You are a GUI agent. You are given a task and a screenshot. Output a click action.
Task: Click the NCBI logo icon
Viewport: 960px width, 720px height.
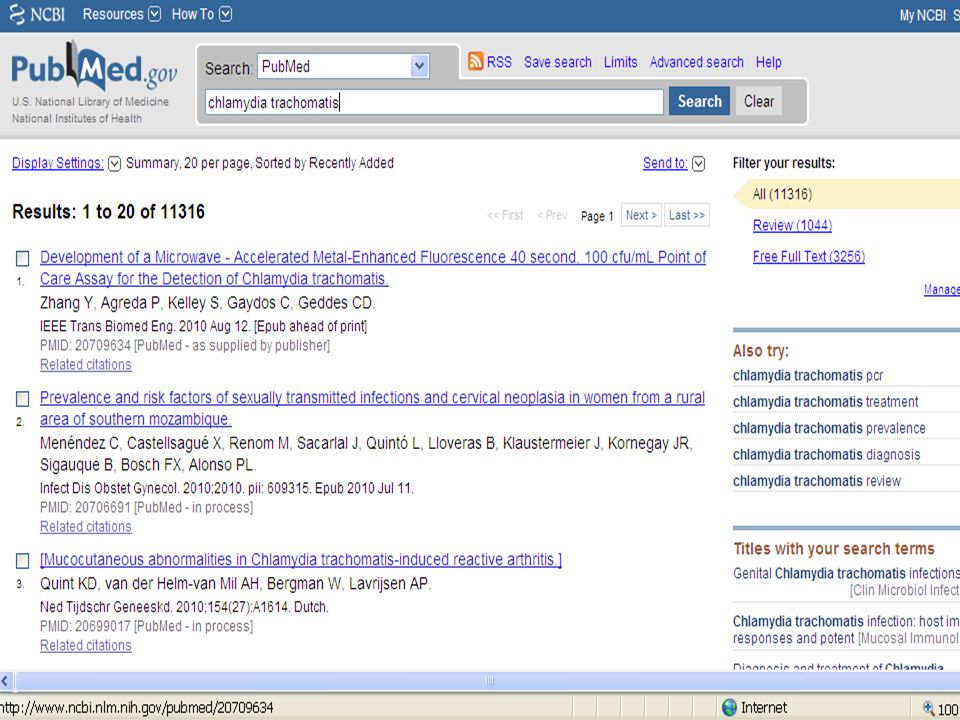17,14
